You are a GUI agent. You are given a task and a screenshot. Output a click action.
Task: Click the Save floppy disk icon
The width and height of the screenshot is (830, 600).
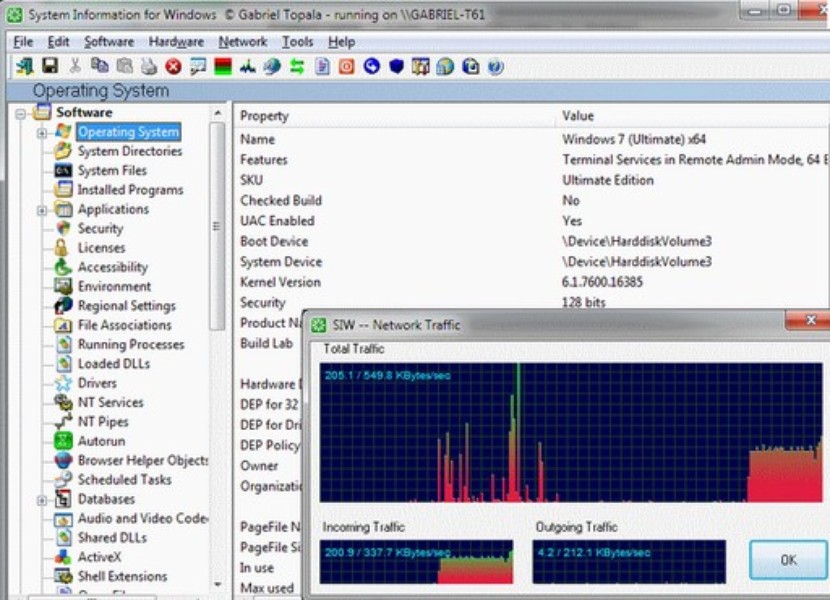click(50, 66)
